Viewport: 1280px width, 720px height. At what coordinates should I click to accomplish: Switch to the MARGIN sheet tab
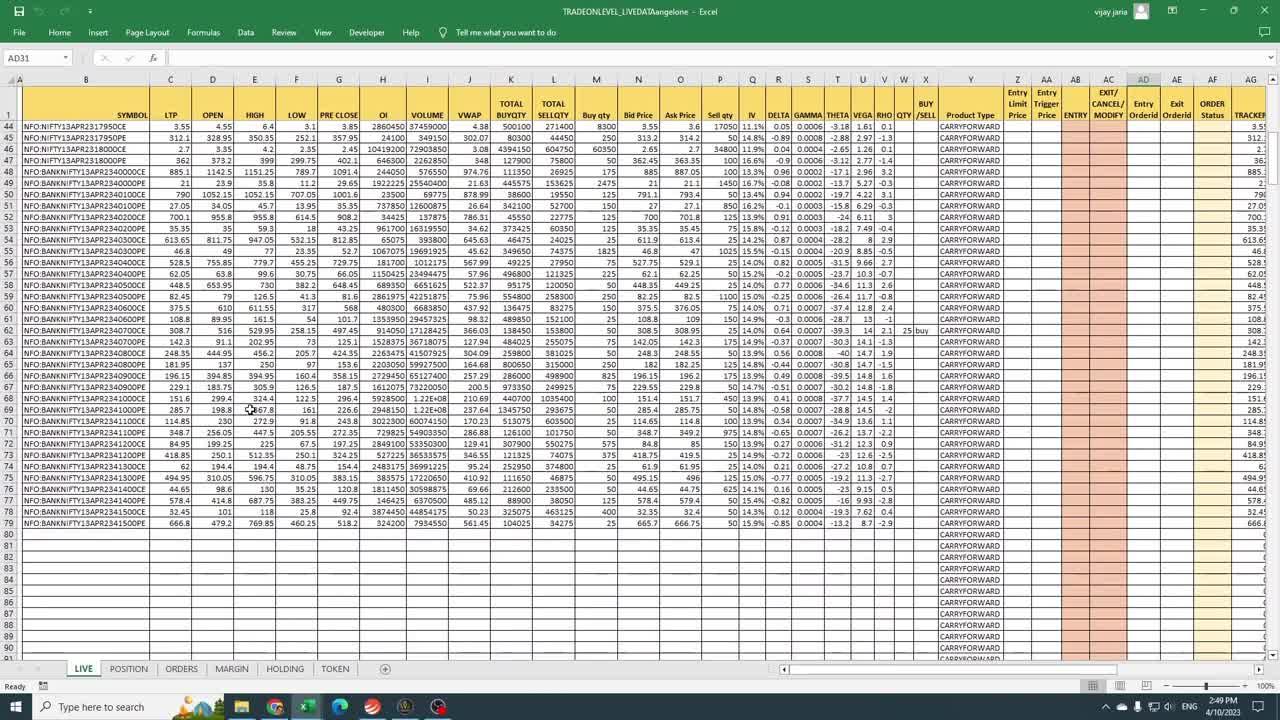coord(232,669)
